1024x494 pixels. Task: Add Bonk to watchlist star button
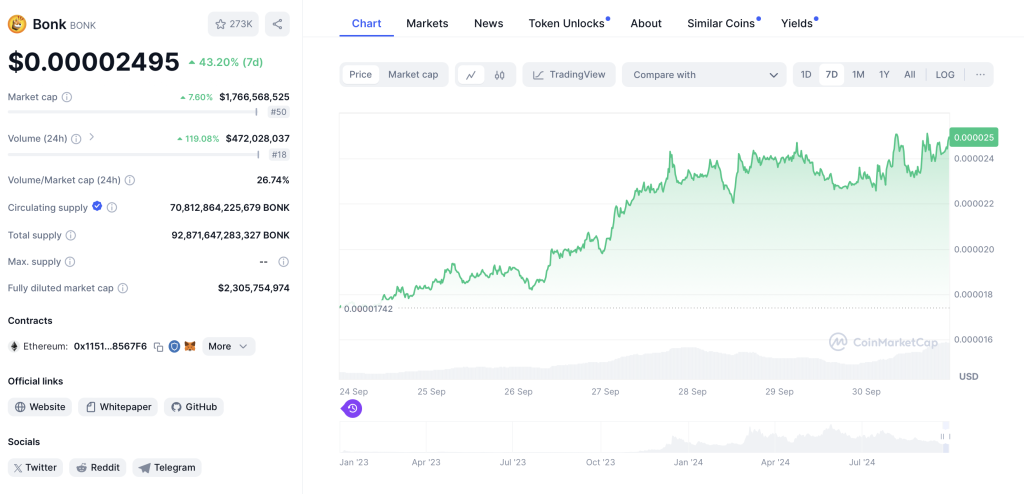coord(233,24)
